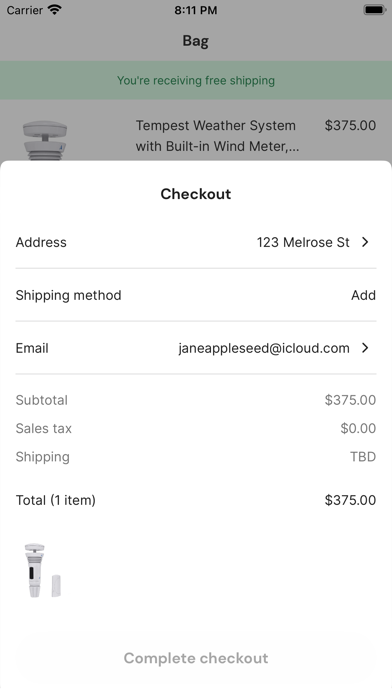Click the Total (1 item) line
This screenshot has width=392, height=696.
196,500
